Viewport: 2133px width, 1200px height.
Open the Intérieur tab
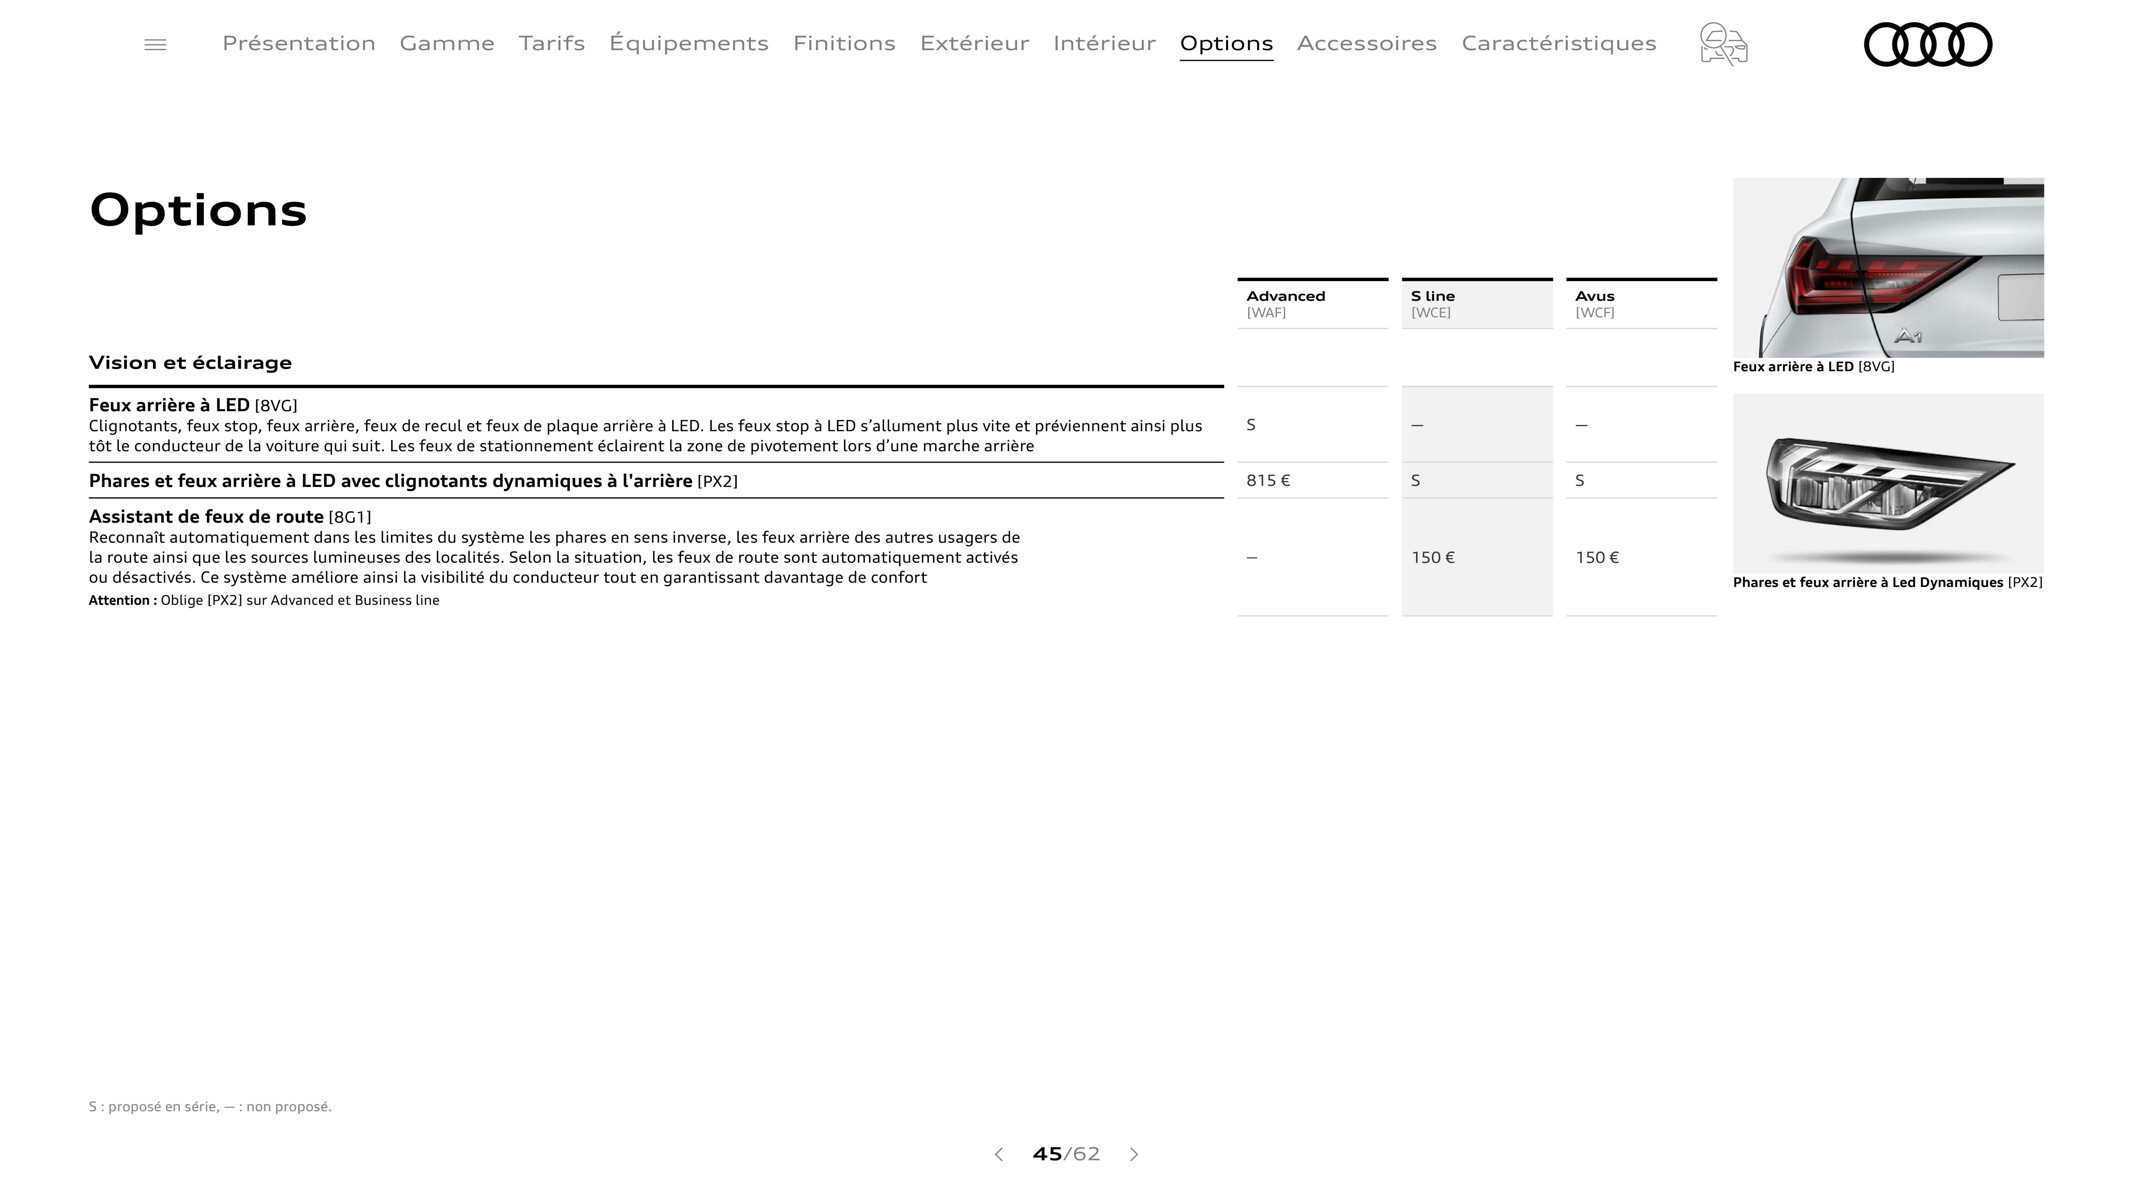pyautogui.click(x=1105, y=43)
